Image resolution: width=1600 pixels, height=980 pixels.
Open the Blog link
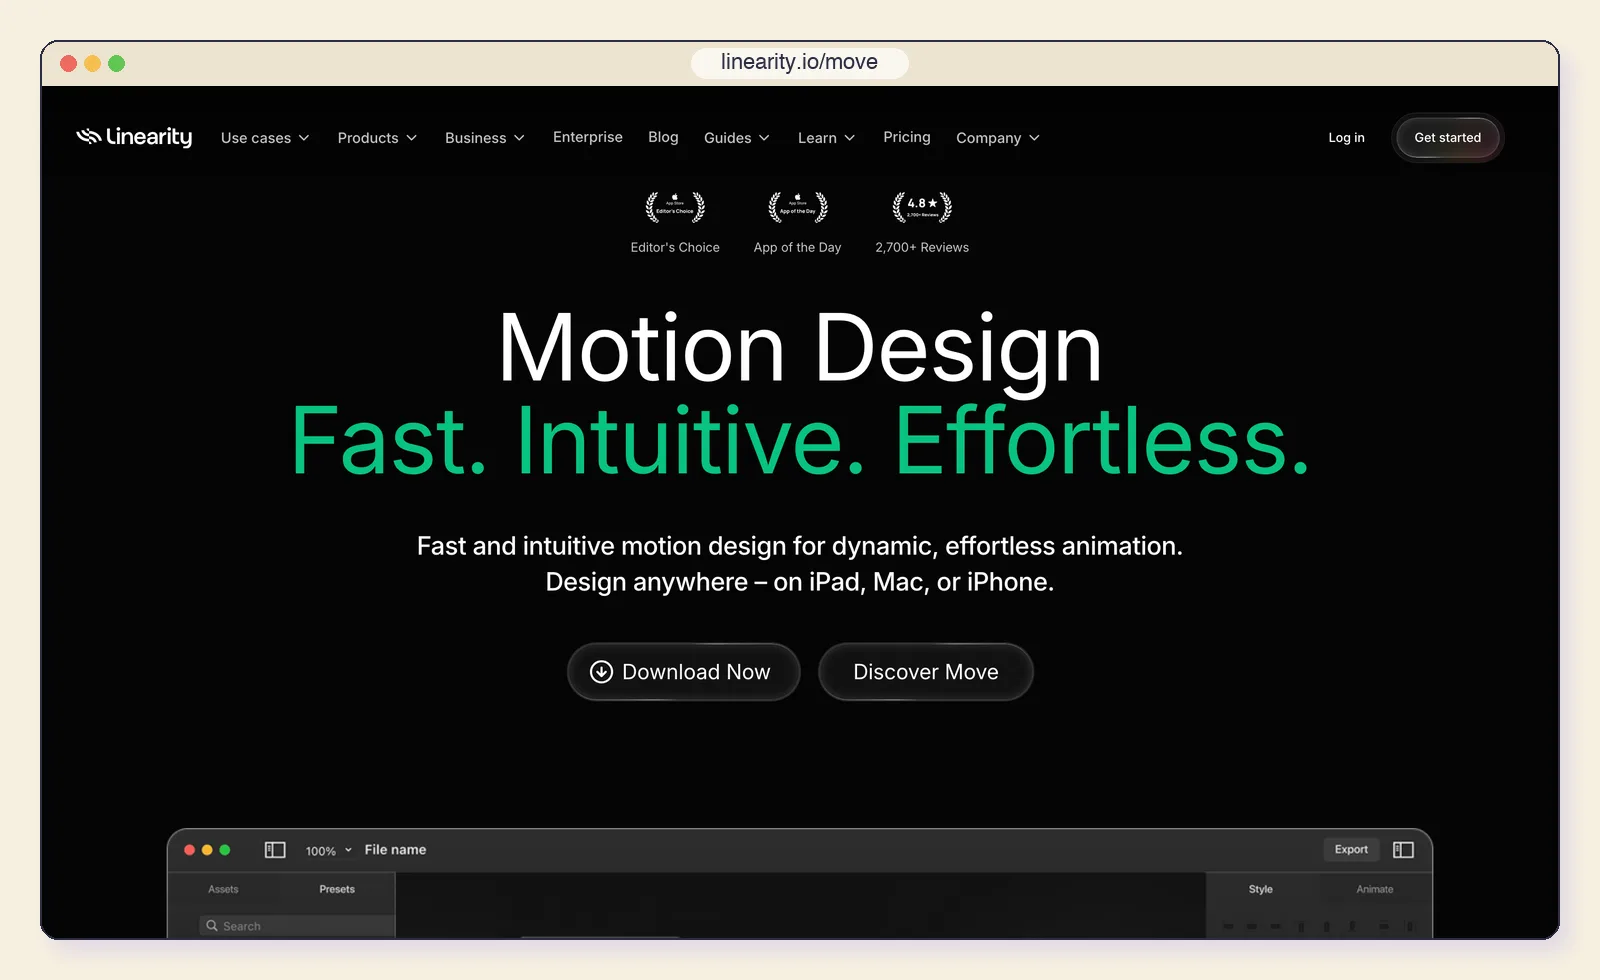click(x=663, y=137)
